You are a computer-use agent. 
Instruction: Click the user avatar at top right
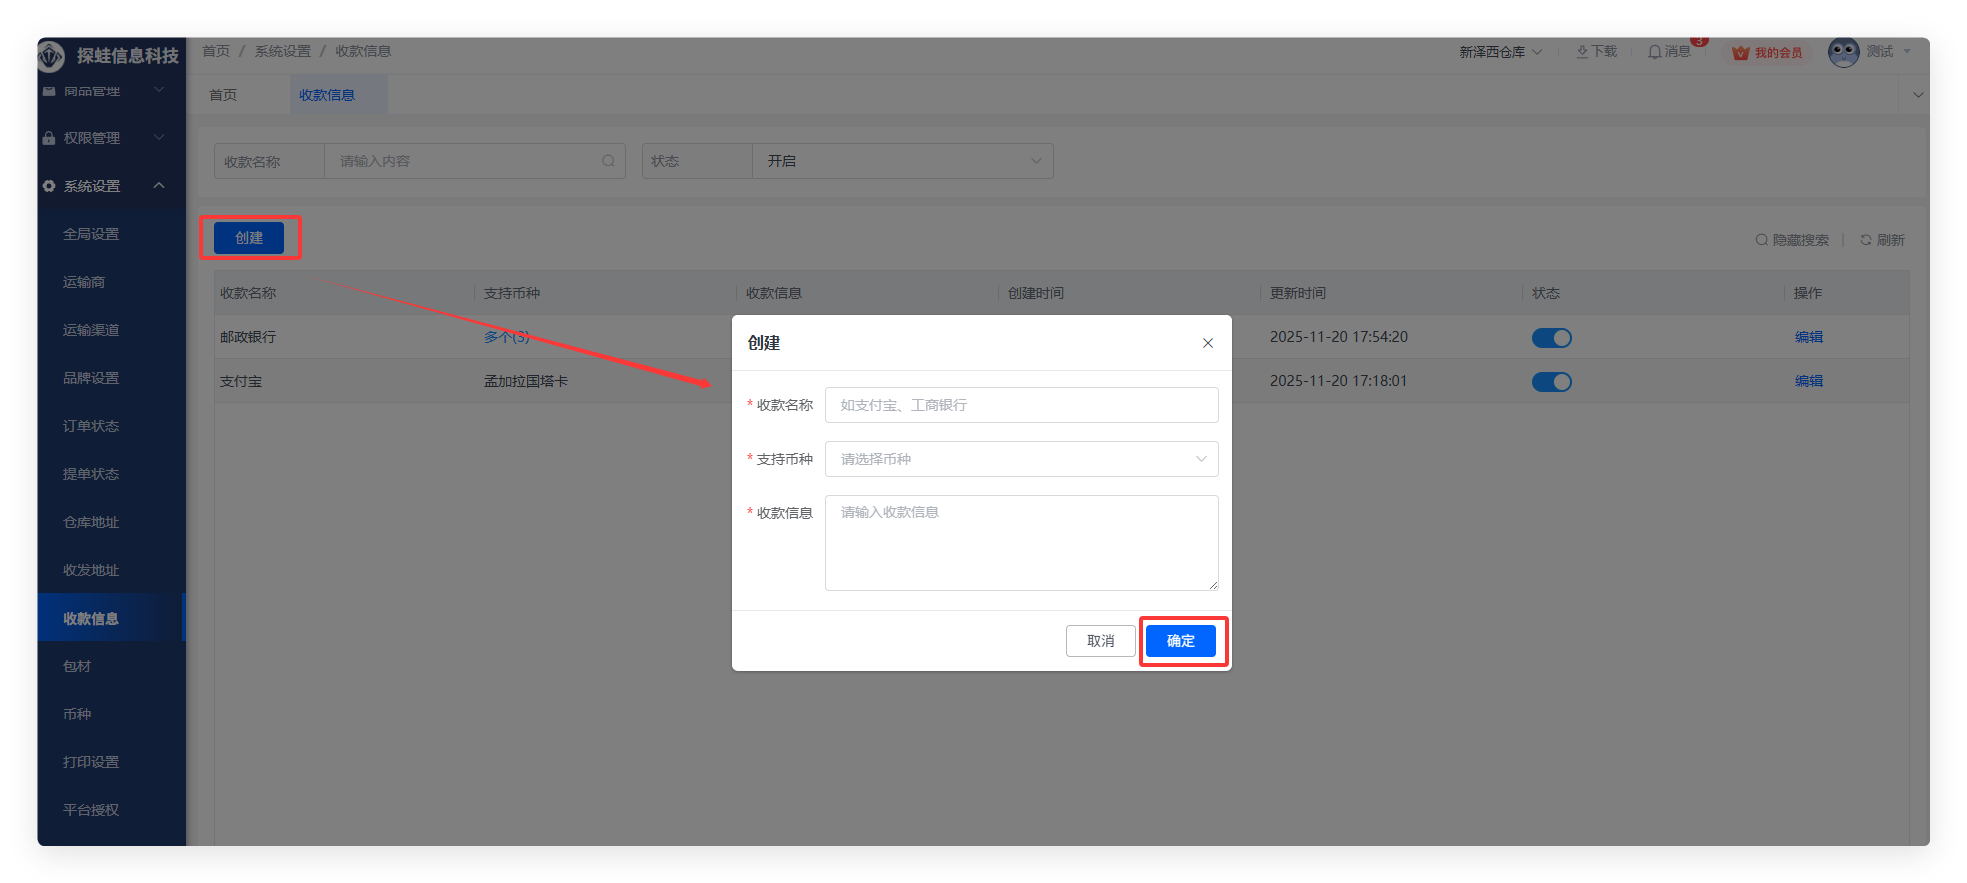click(1843, 52)
